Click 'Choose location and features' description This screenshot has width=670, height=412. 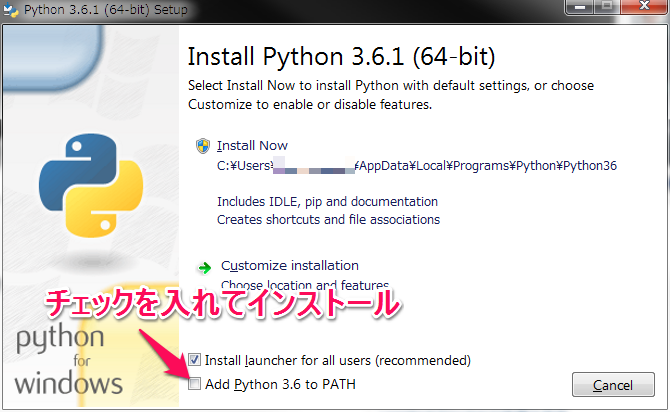pos(305,285)
